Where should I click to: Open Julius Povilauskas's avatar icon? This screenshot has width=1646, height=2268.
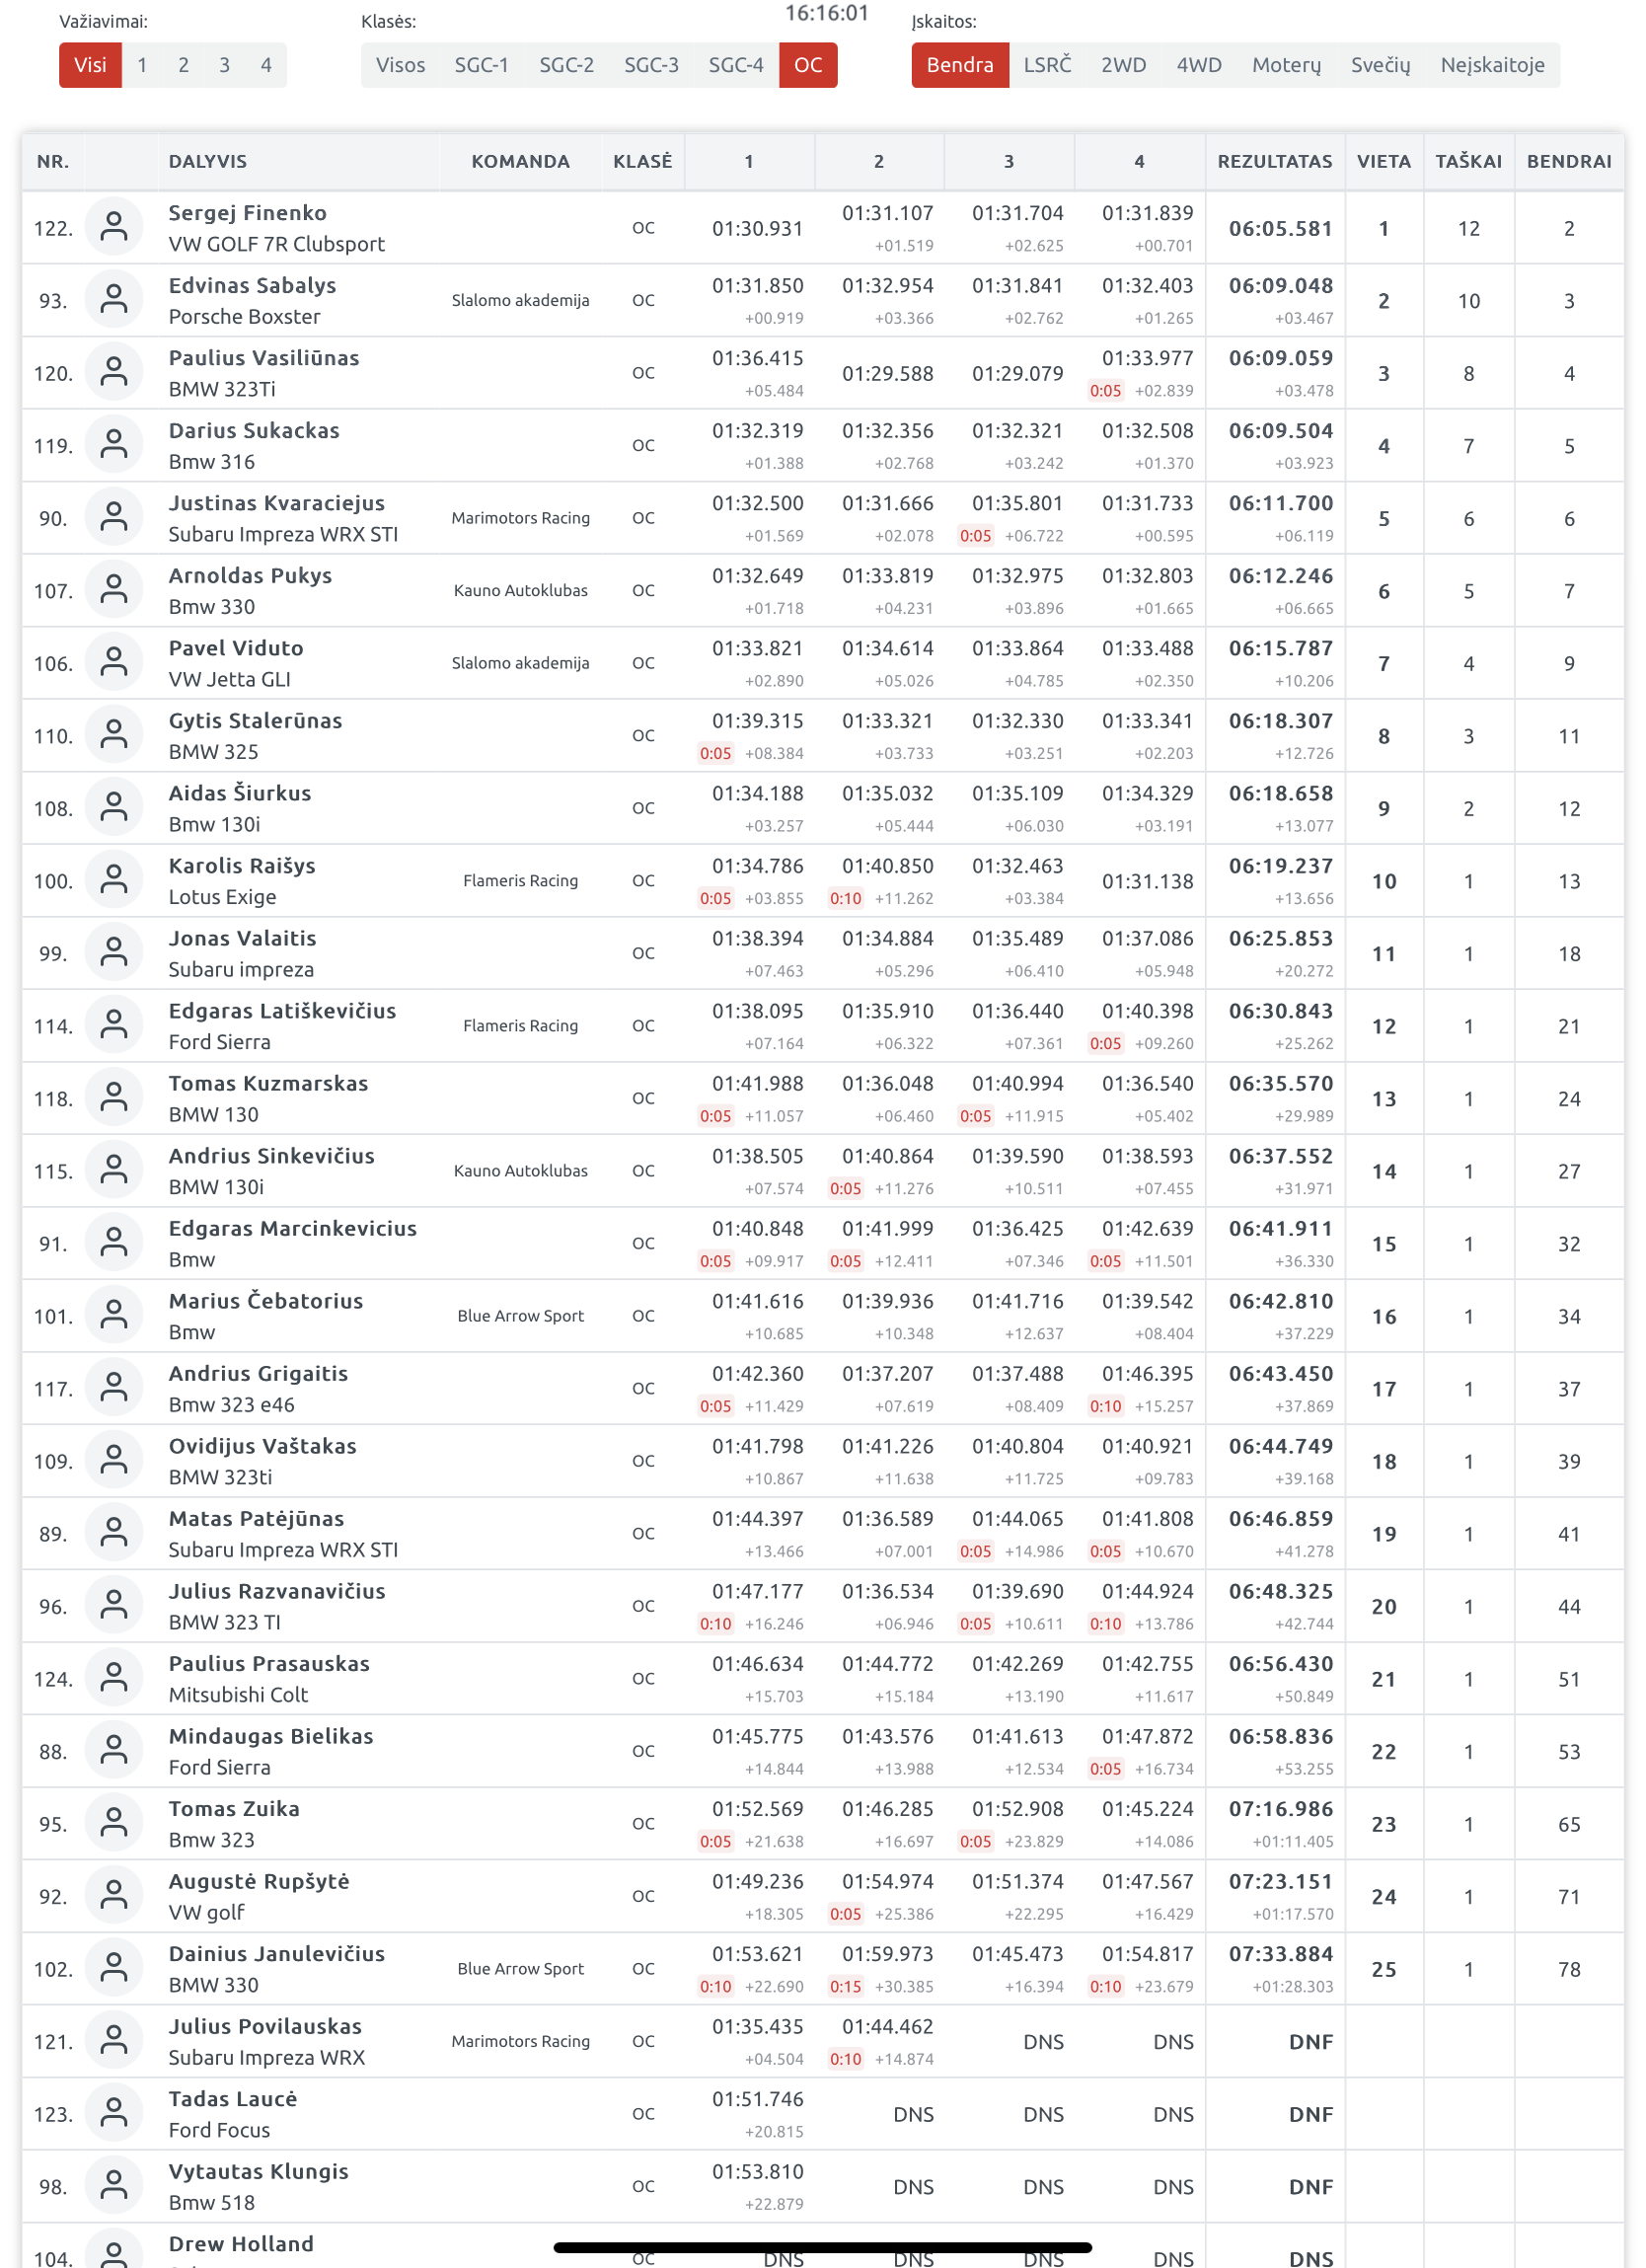(x=115, y=2040)
